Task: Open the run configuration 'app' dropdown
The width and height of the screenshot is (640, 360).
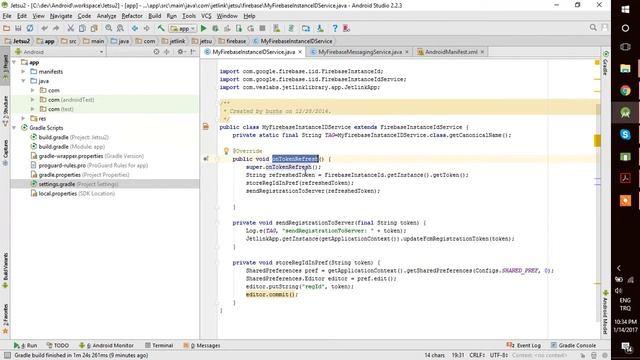Action: click(183, 29)
